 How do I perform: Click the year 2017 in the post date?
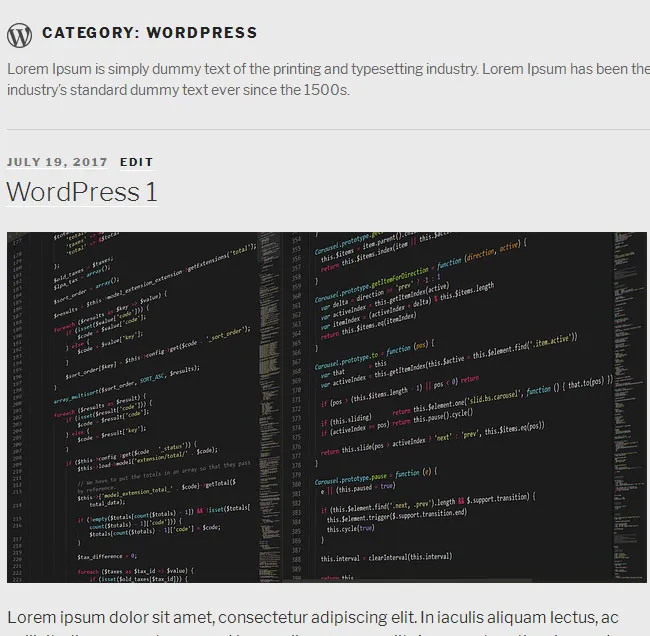click(91, 162)
